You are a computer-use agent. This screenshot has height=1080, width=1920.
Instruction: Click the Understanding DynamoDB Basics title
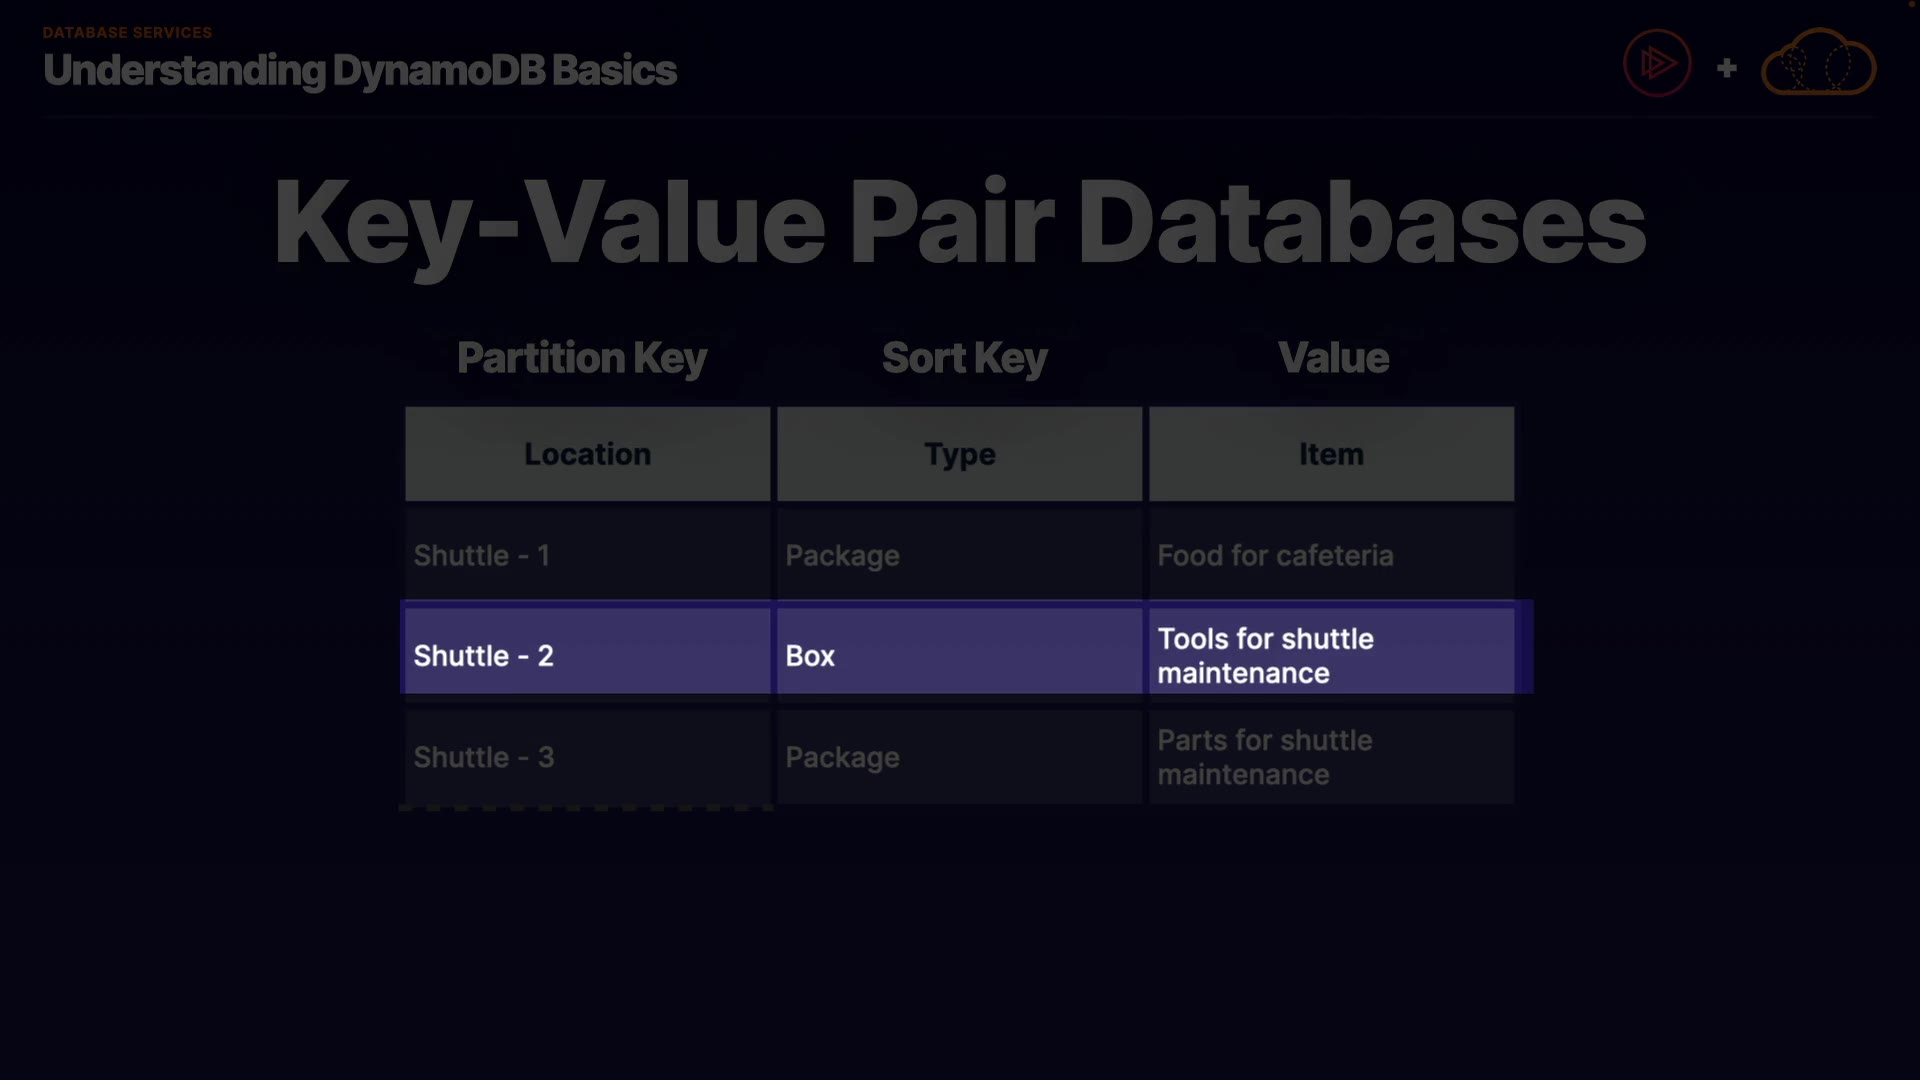359,70
